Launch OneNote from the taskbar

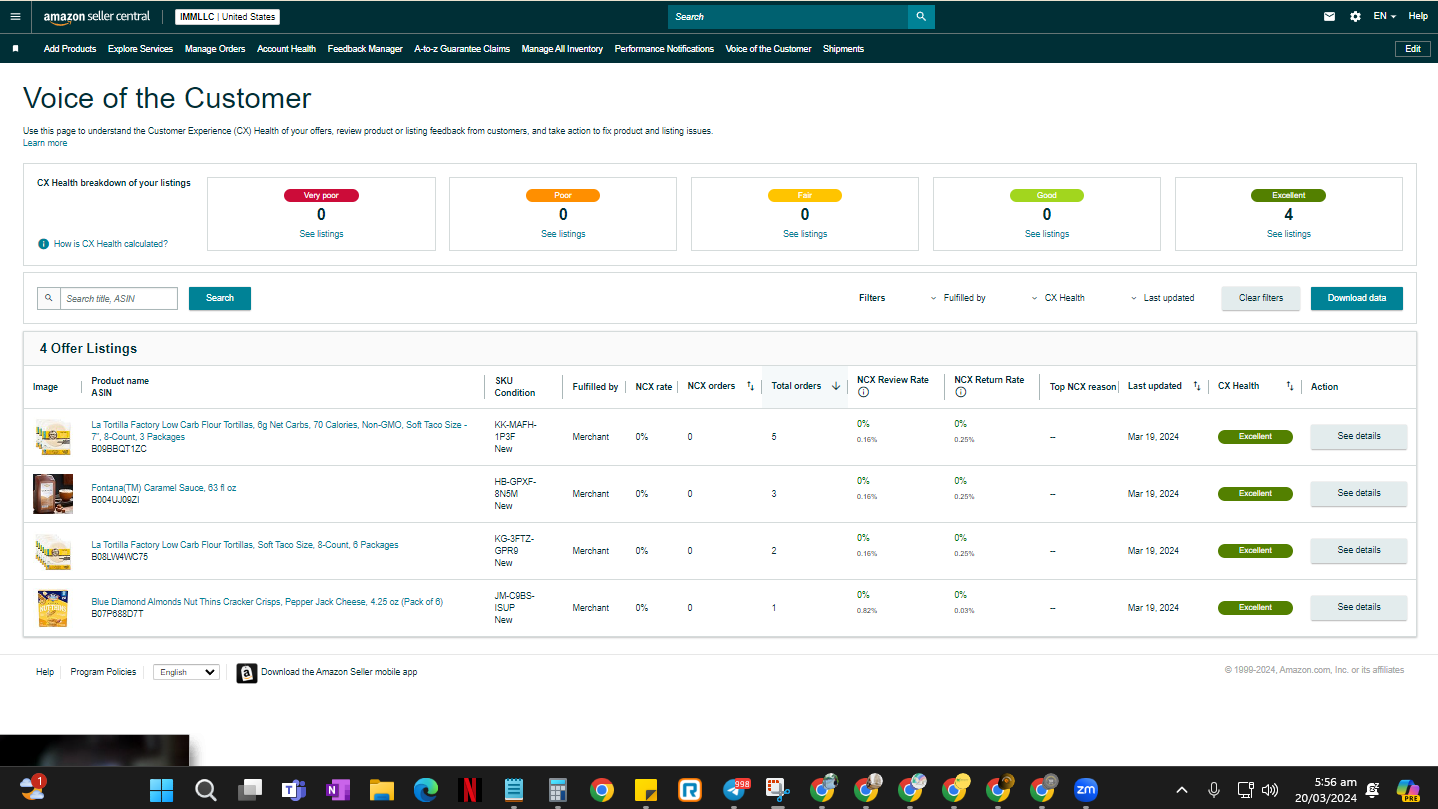coord(337,790)
